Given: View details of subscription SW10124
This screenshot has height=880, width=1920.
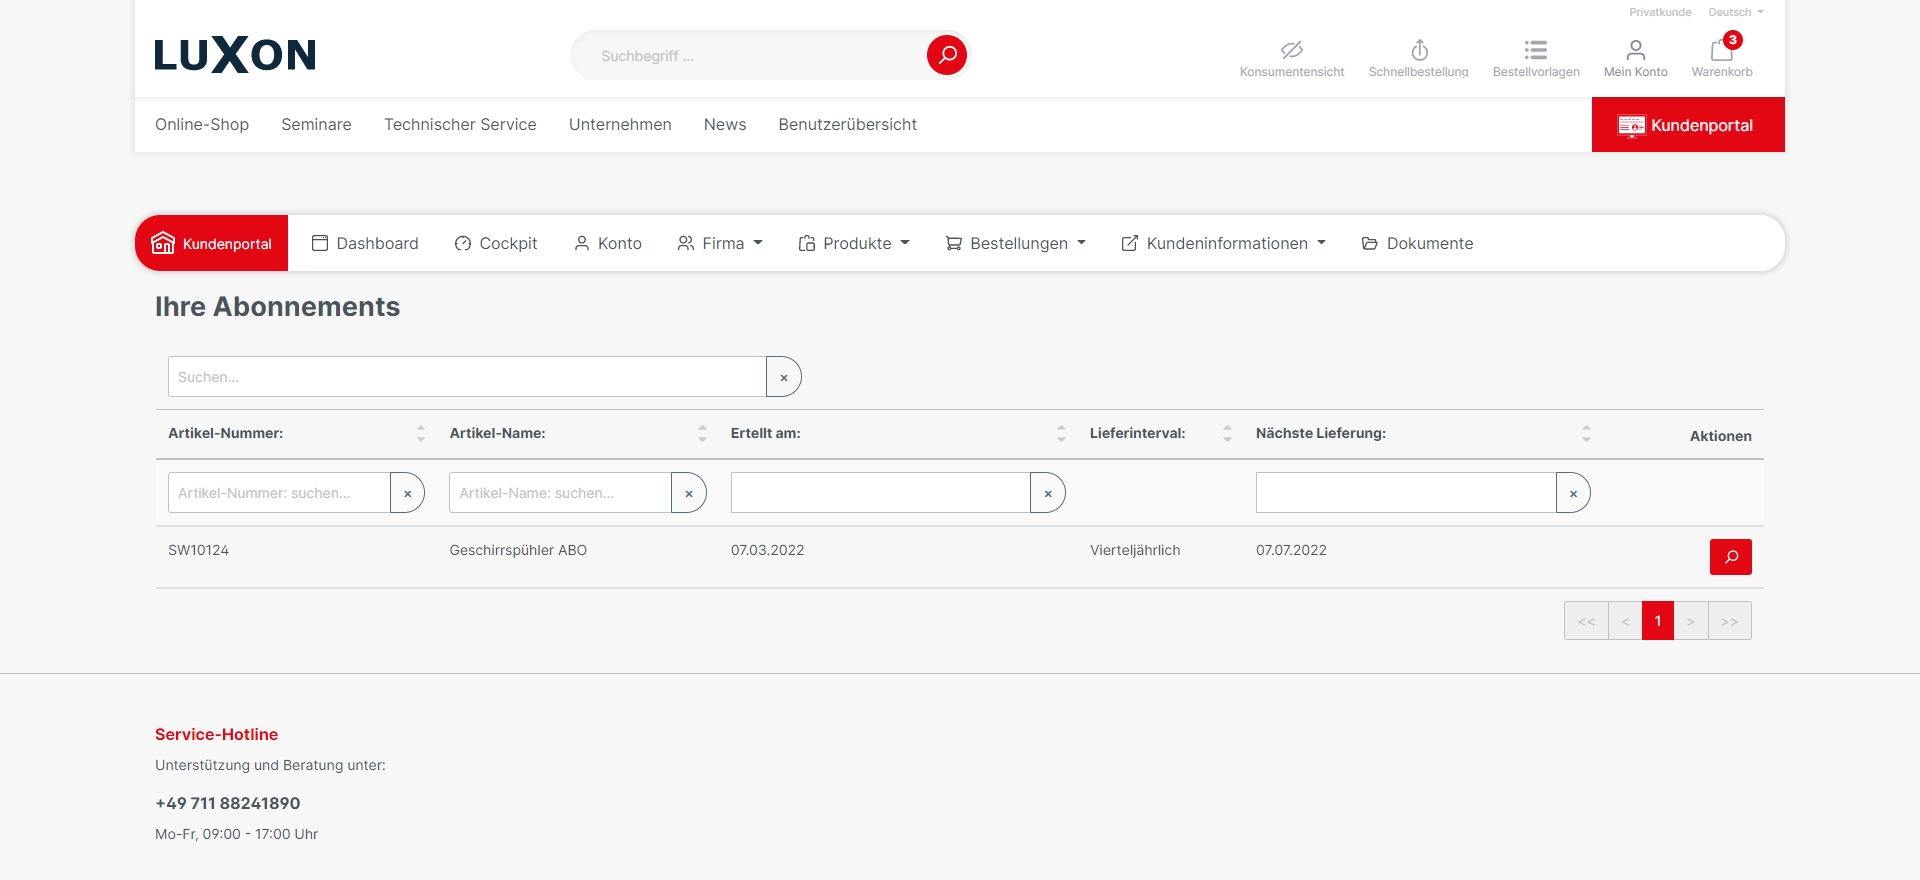Looking at the screenshot, I should [1730, 557].
